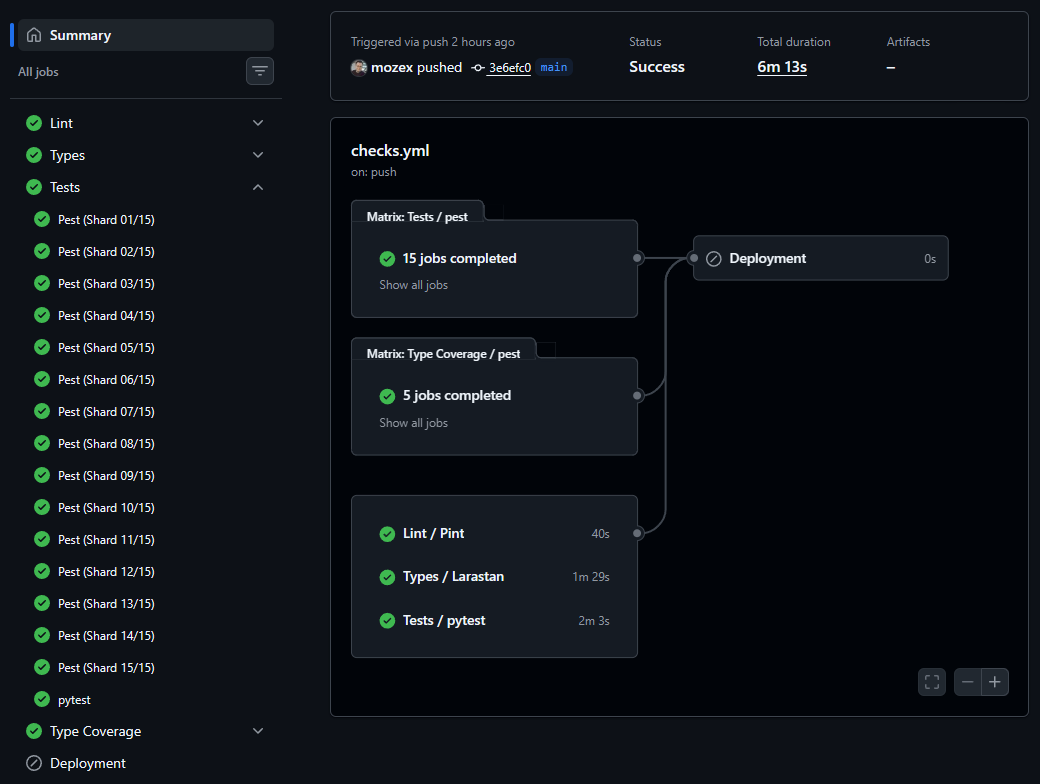Viewport: 1040px width, 784px height.
Task: Select Matrix: Type Coverage / pest tab label
Action: 443,354
